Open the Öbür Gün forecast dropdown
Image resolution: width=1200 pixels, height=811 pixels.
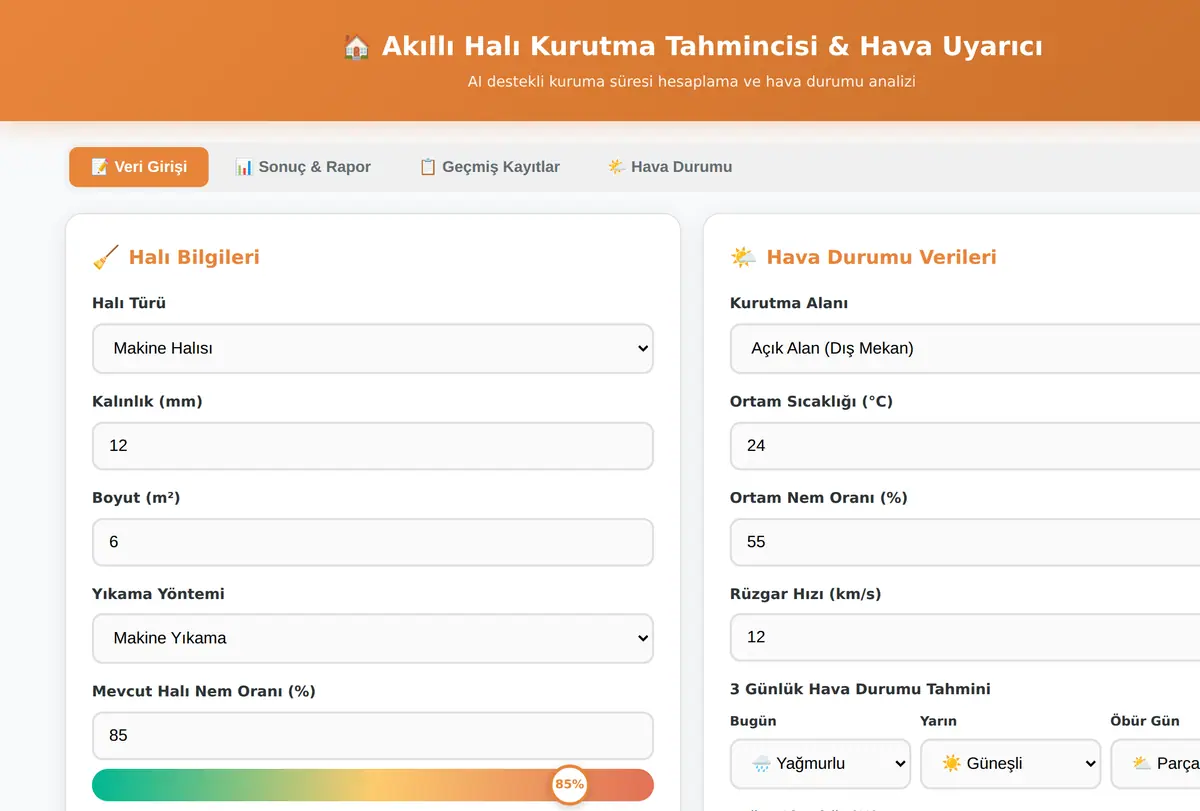pyautogui.click(x=1156, y=764)
